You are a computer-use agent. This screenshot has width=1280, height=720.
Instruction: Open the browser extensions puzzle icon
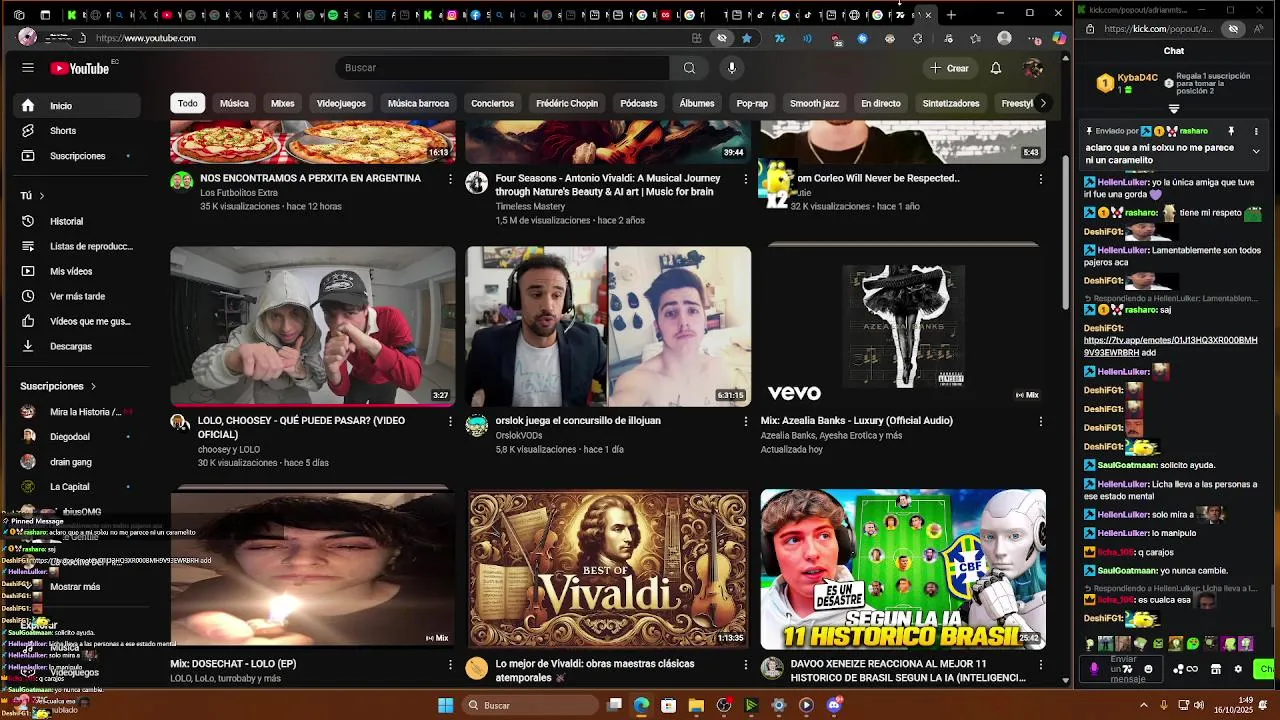918,38
